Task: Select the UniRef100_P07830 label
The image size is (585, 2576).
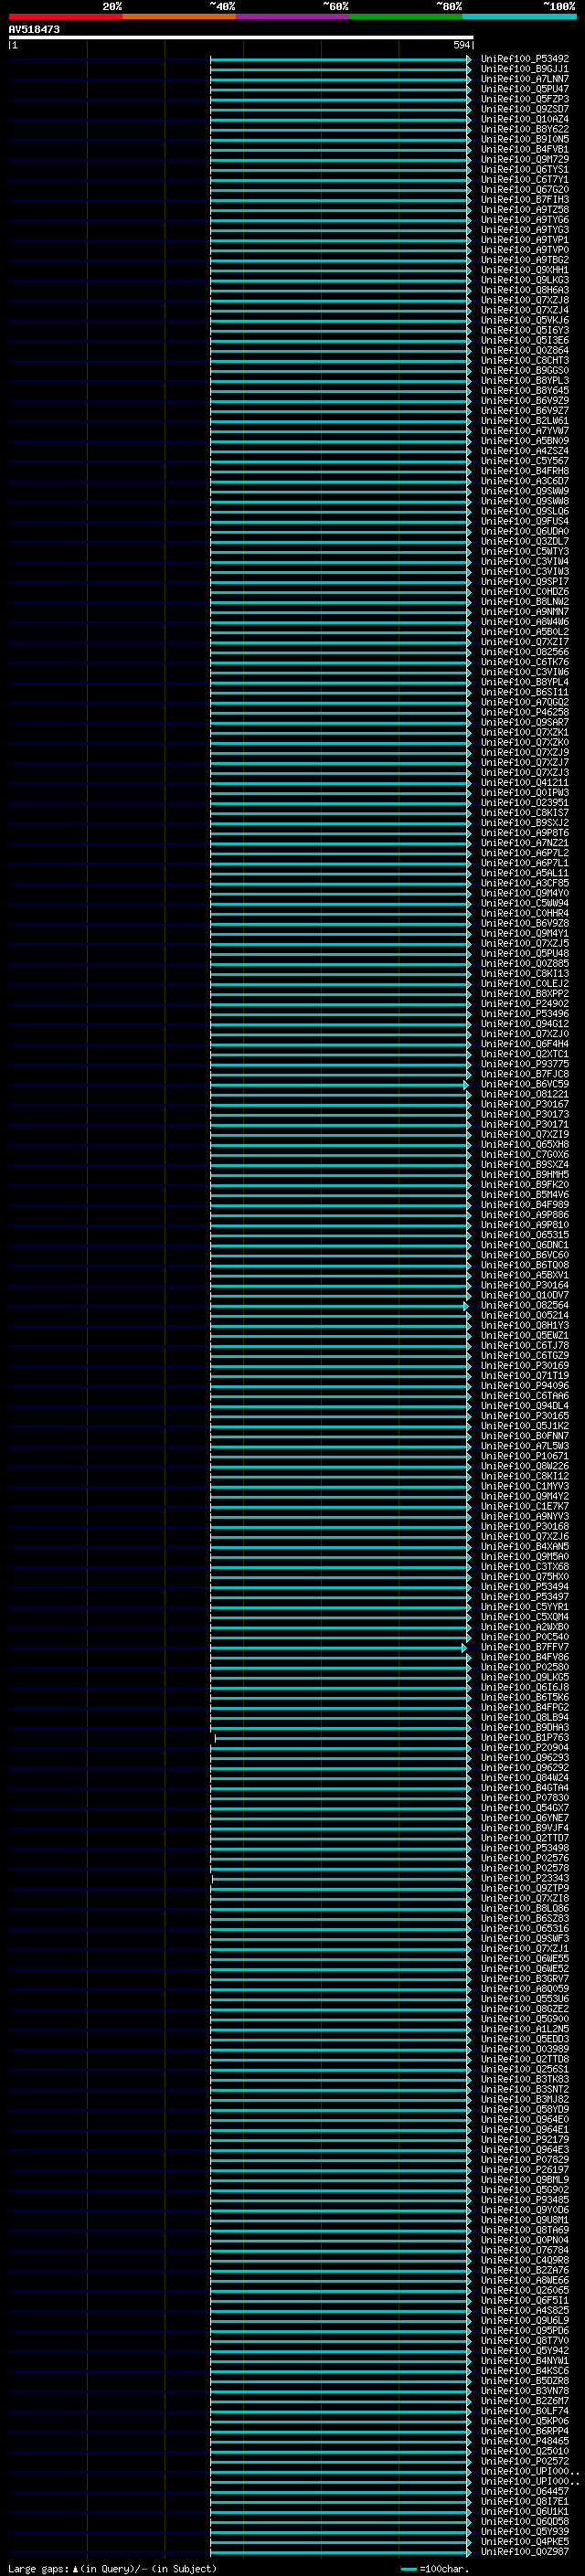Action: tap(525, 1798)
